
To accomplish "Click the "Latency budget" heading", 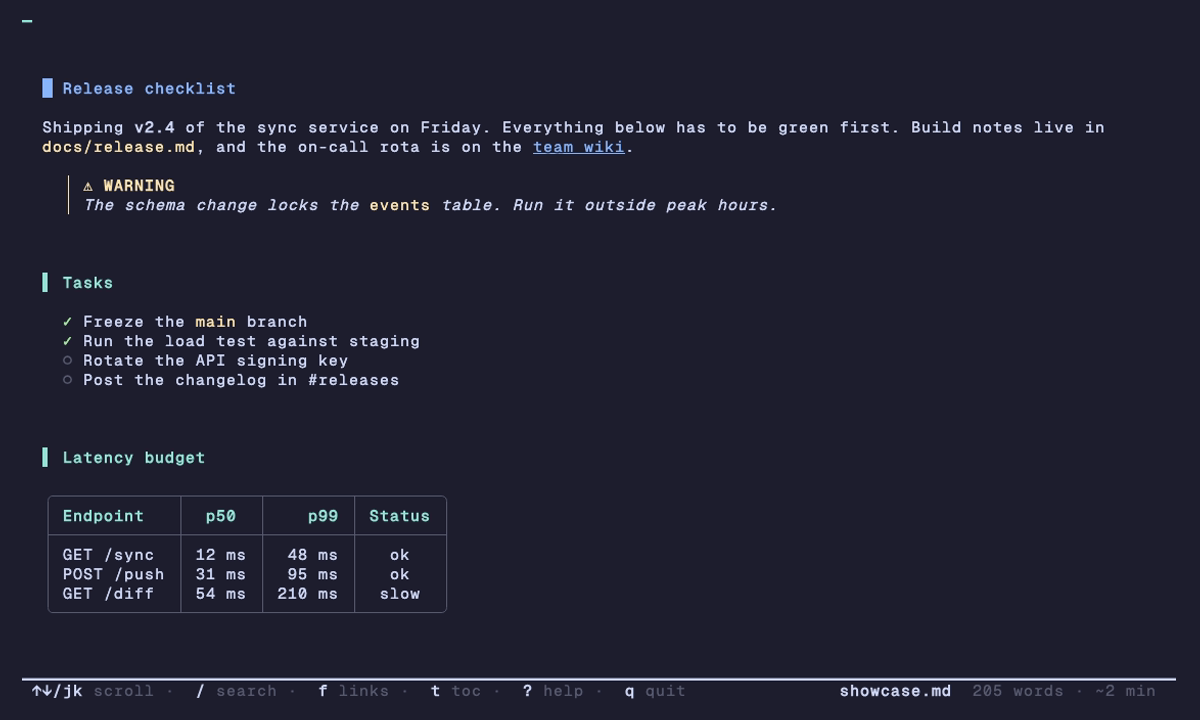I will point(134,458).
